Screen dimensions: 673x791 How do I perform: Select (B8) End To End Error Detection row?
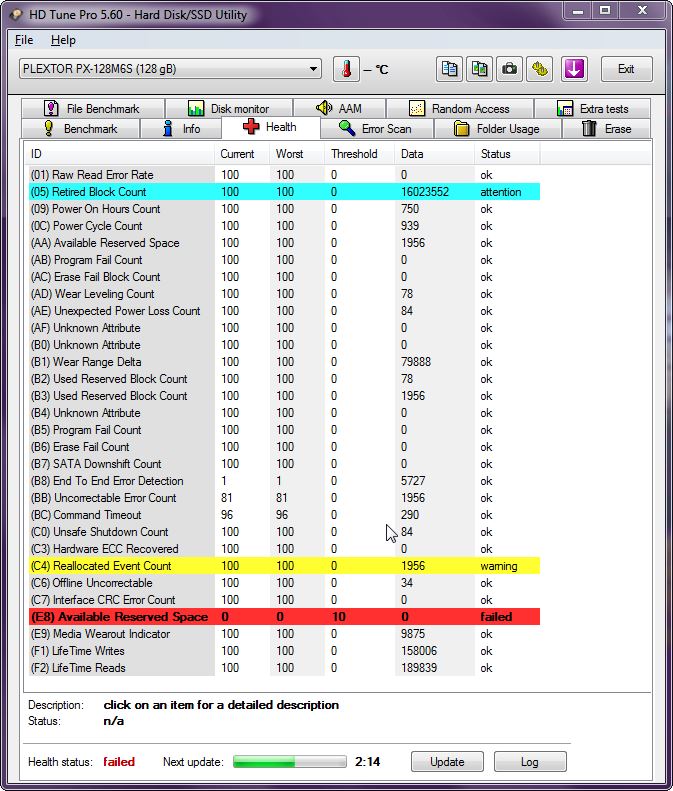(x=285, y=481)
